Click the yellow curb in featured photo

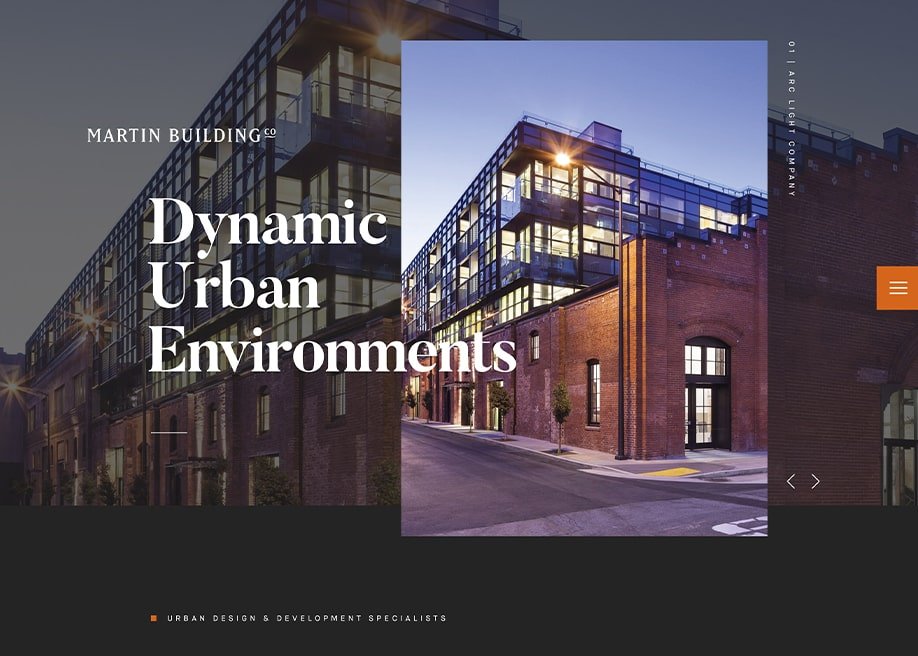coord(670,471)
